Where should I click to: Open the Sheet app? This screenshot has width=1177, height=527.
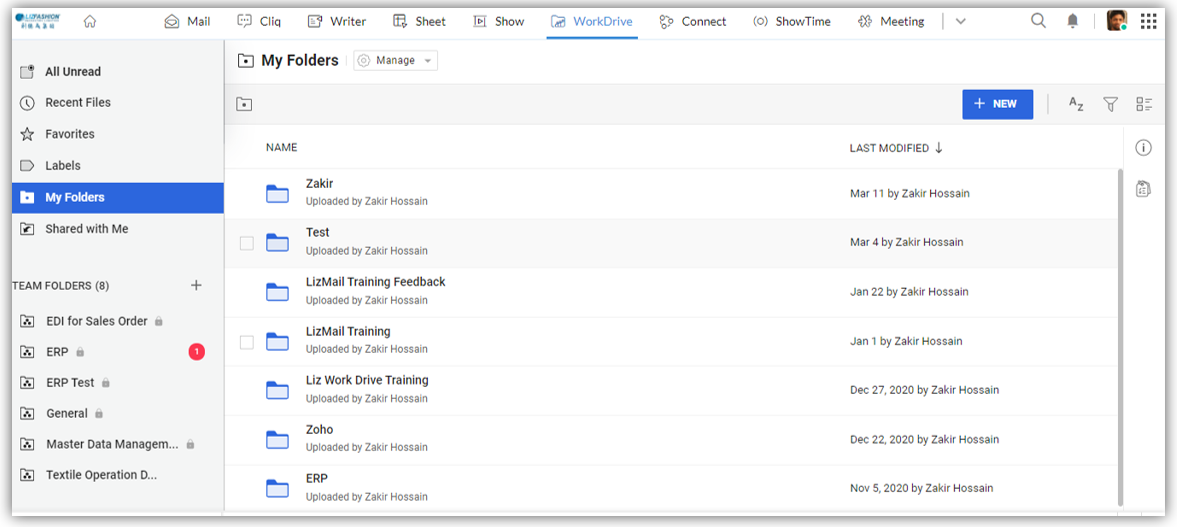pyautogui.click(x=420, y=21)
